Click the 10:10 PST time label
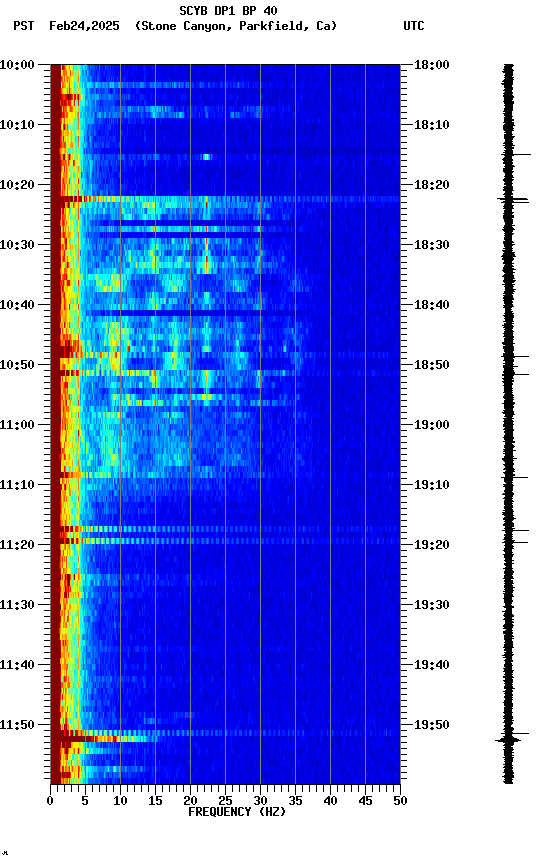552x864 pixels. point(17,125)
